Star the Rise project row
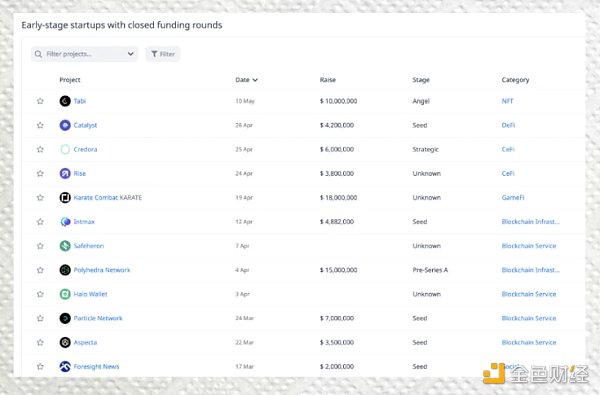Viewport: 600px width, 395px height. point(40,173)
